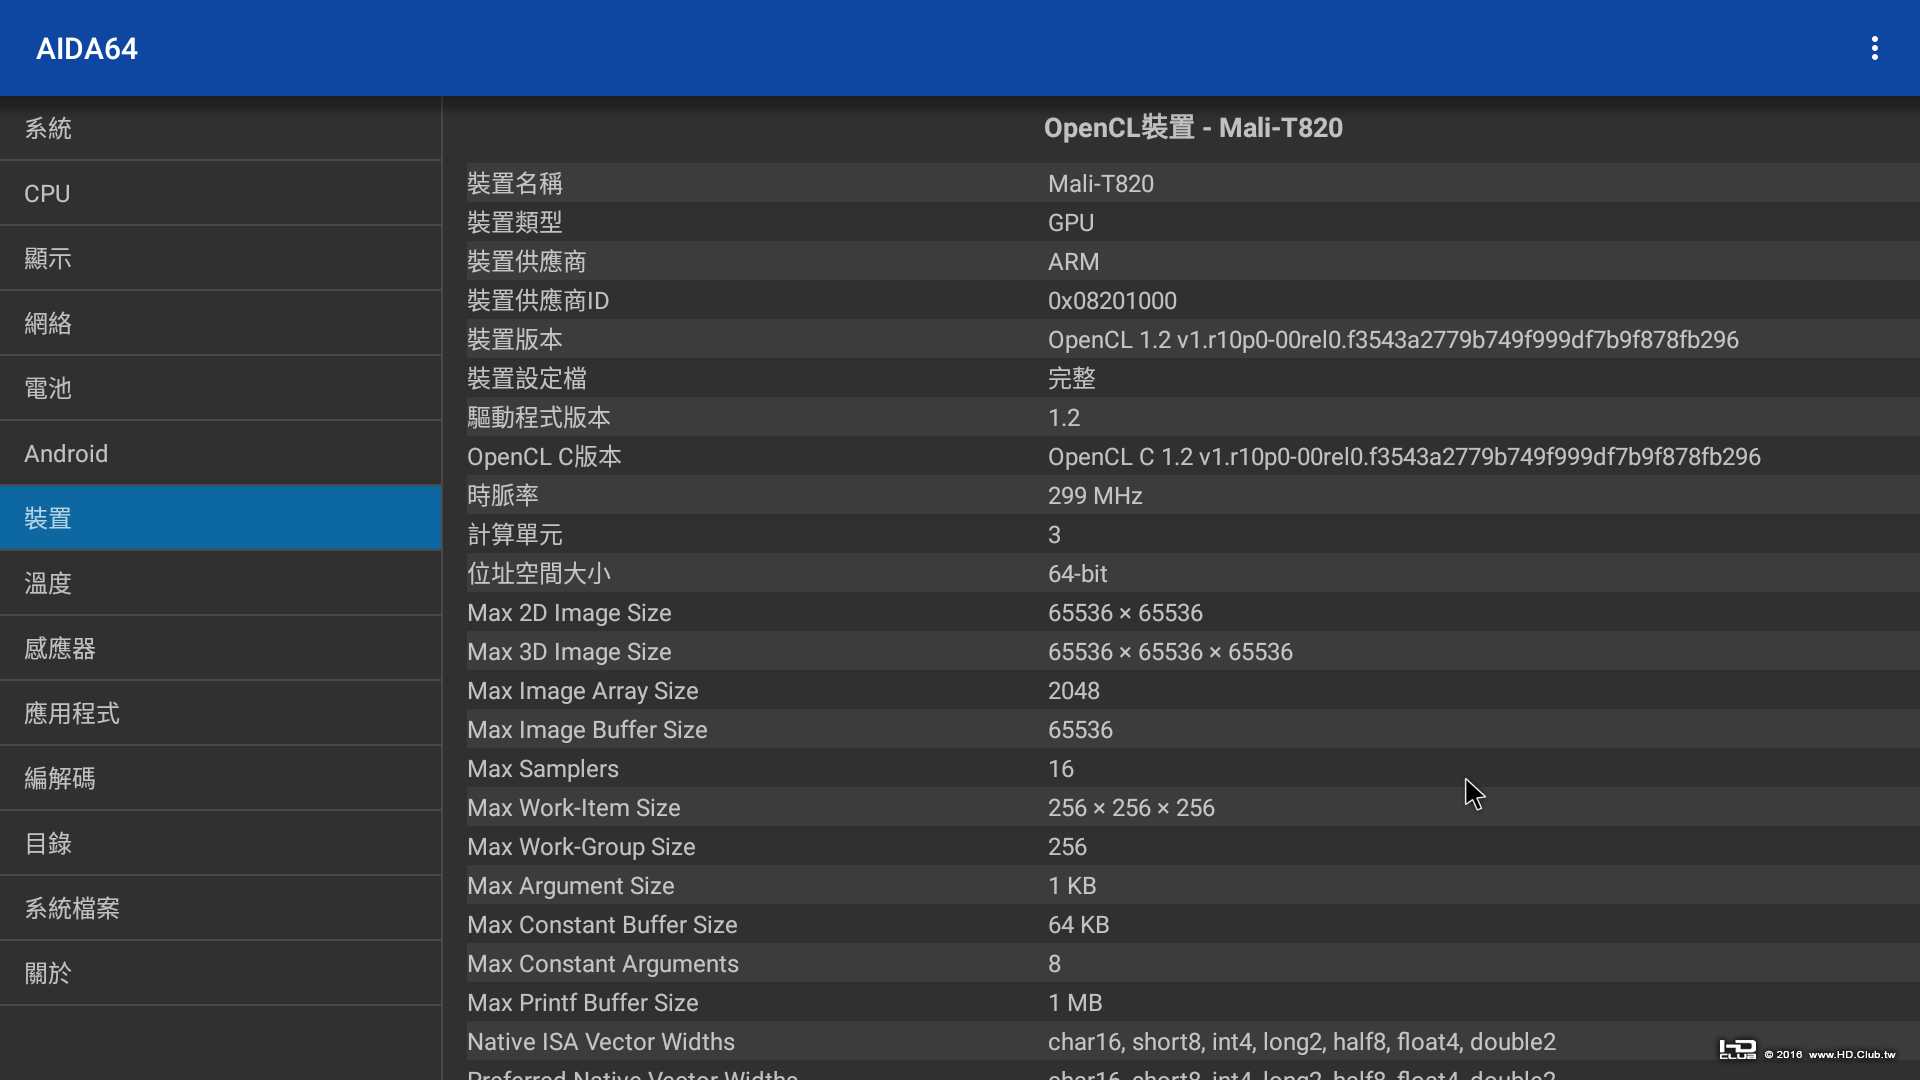1920x1080 pixels.
Task: Show the 電池 information page
Action: coord(220,388)
